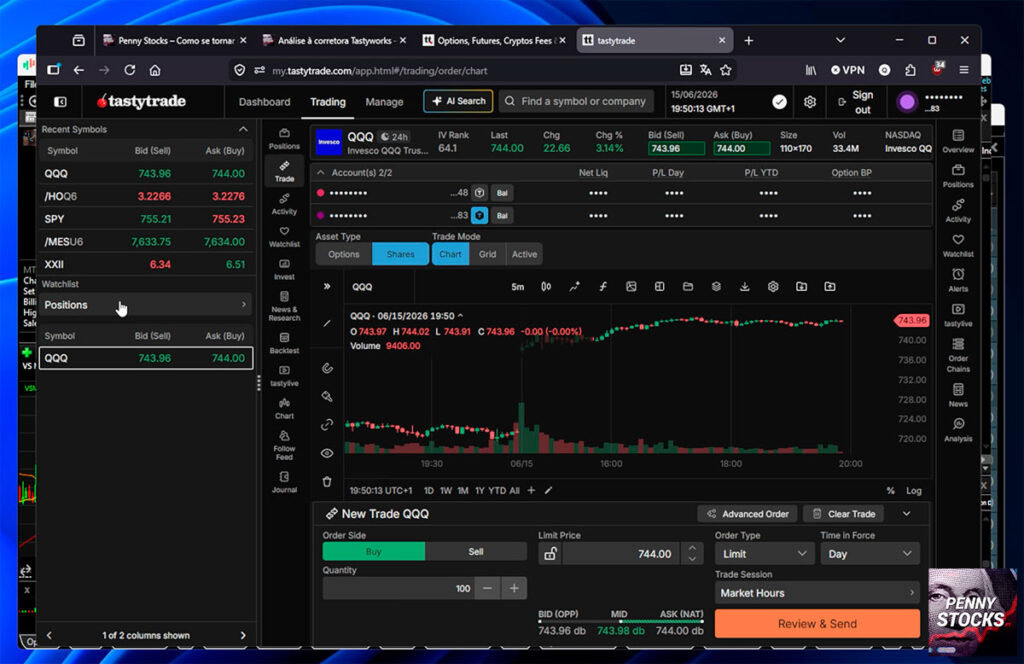Open Watchlist in left icon sidebar
Viewport: 1024px width, 664px height.
pos(284,236)
